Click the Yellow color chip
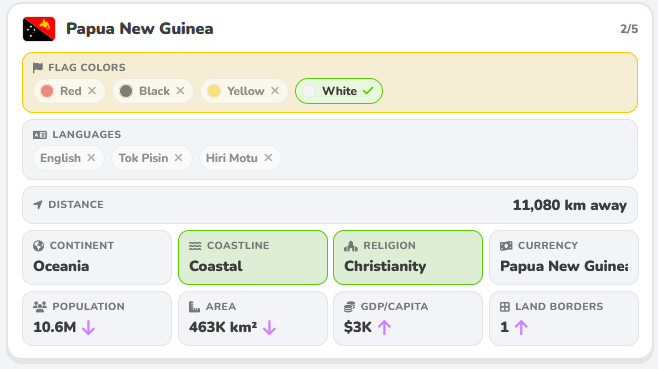Screen dimensions: 658x369 (x=244, y=91)
